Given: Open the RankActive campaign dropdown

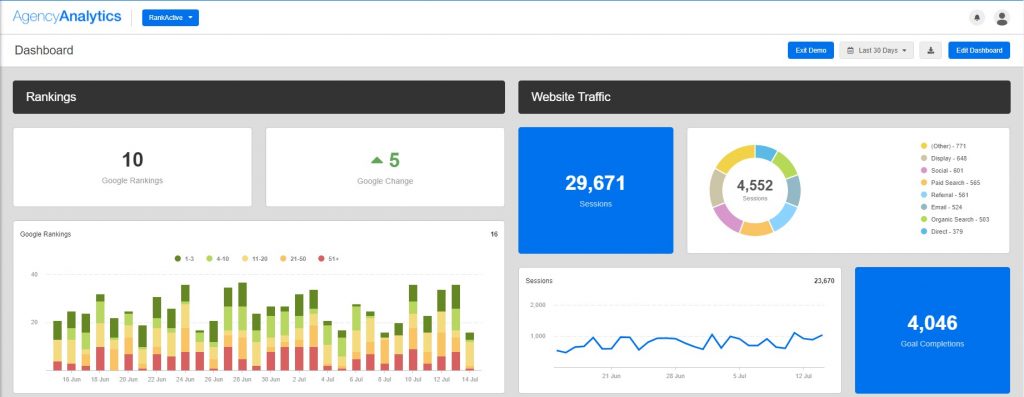Looking at the screenshot, I should click(170, 18).
